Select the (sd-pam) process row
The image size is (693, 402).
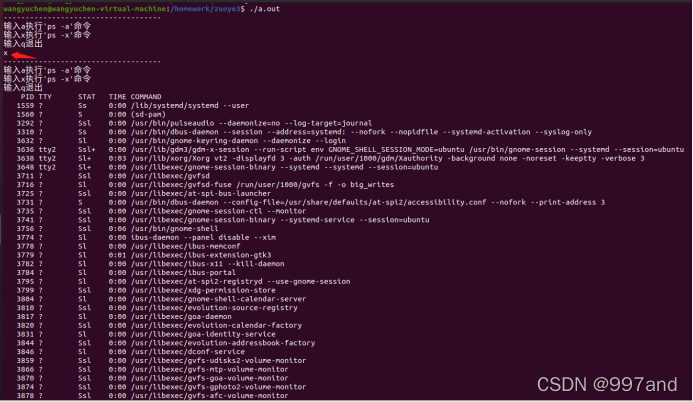pos(91,114)
